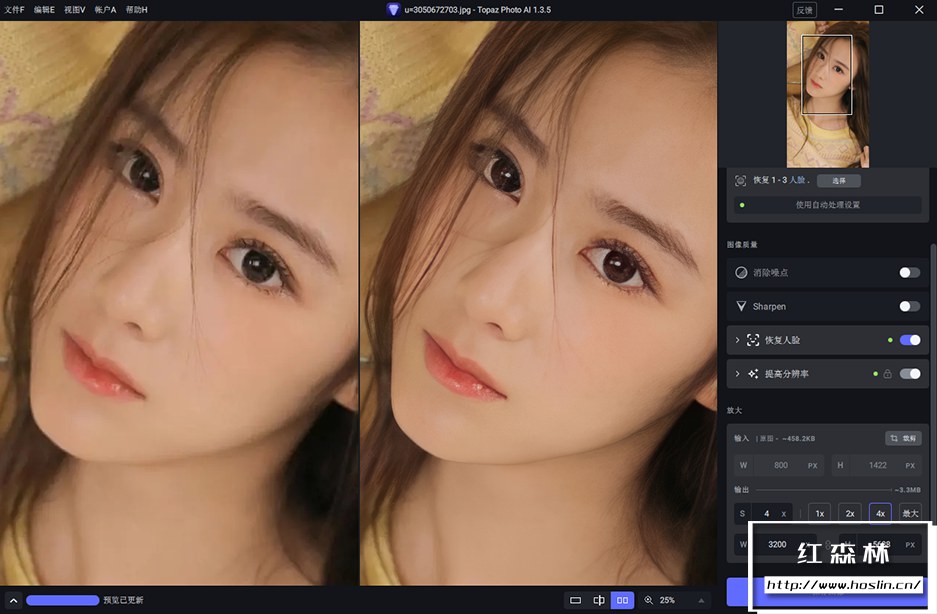Image resolution: width=937 pixels, height=614 pixels.
Task: Click the preview progress bar
Action: coord(63,600)
